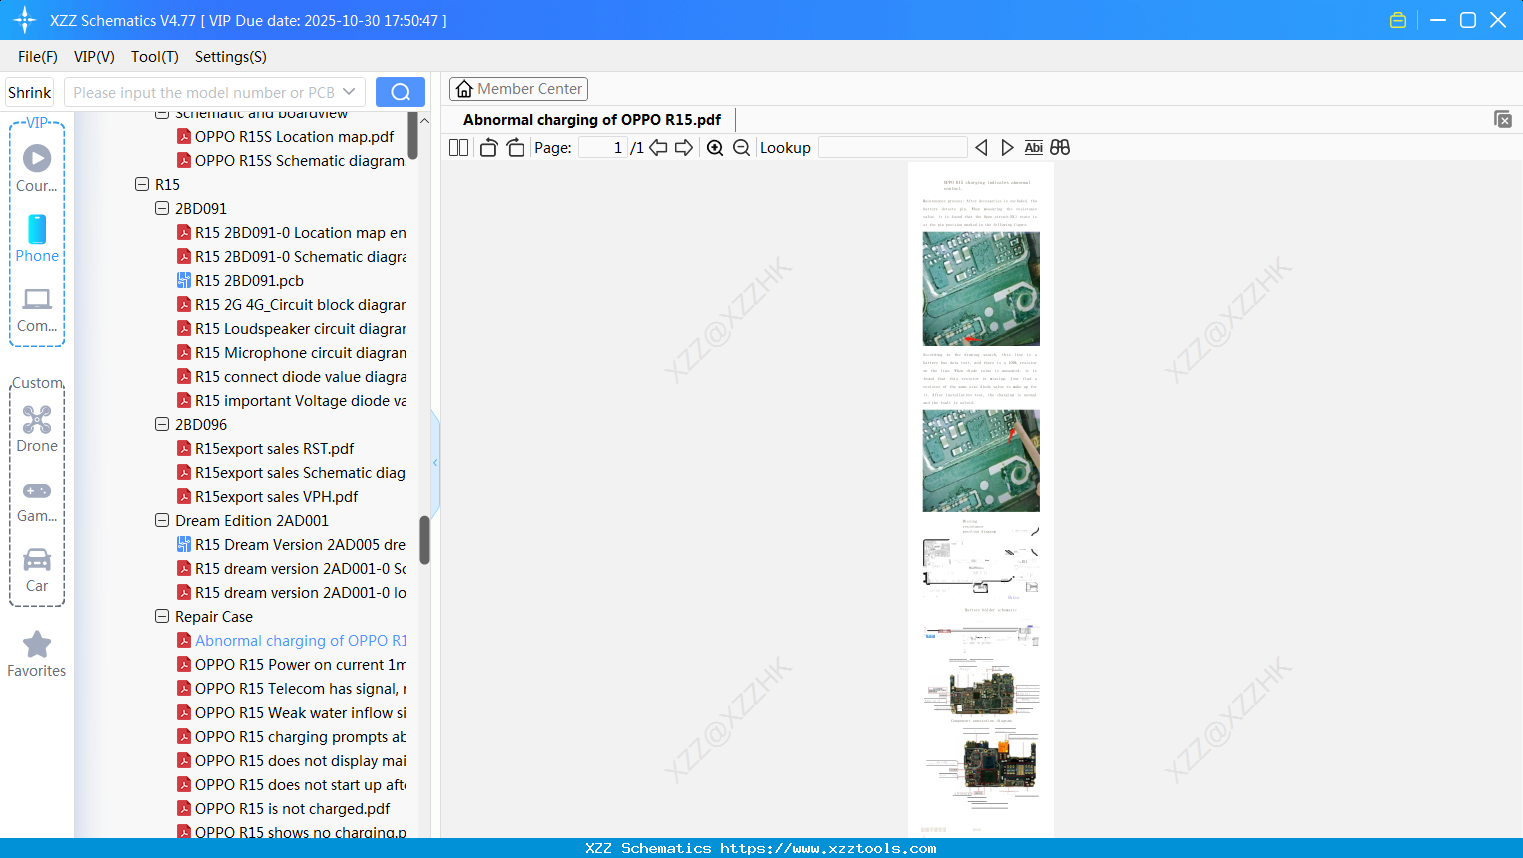Screen dimensions: 1523x858
Task: Select the Phone category icon
Action: [x=37, y=239]
